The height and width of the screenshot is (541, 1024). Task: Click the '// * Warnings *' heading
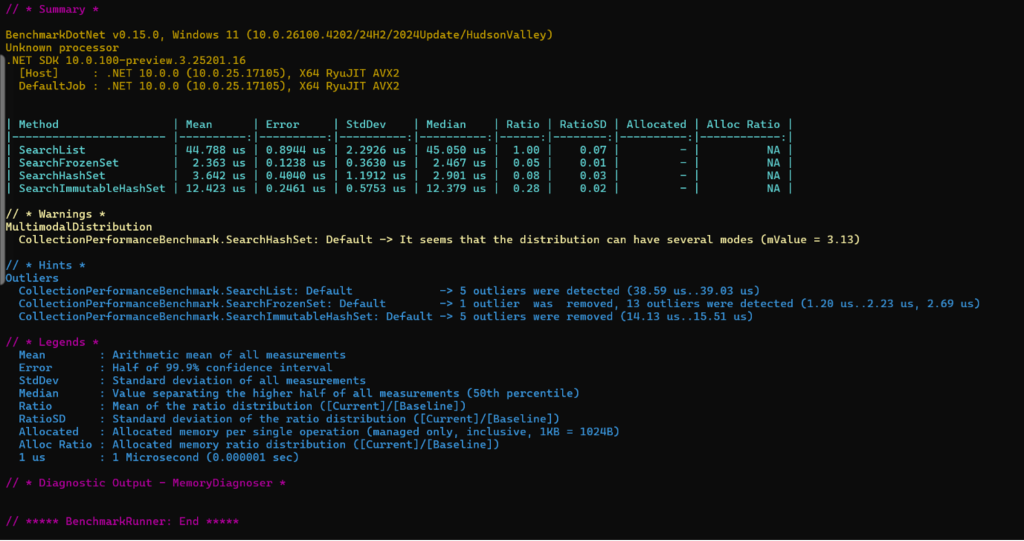tap(56, 214)
